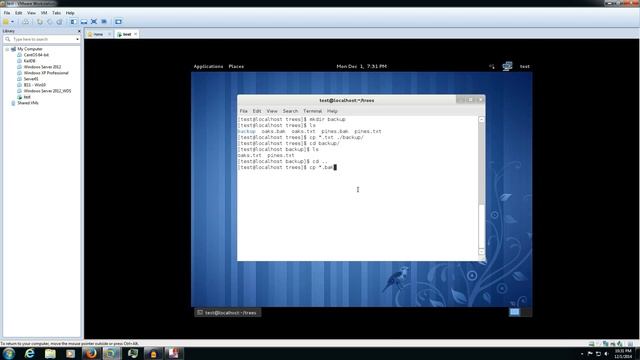Open the terminal's Terminal menu
This screenshot has height=360, width=640.
coord(312,111)
